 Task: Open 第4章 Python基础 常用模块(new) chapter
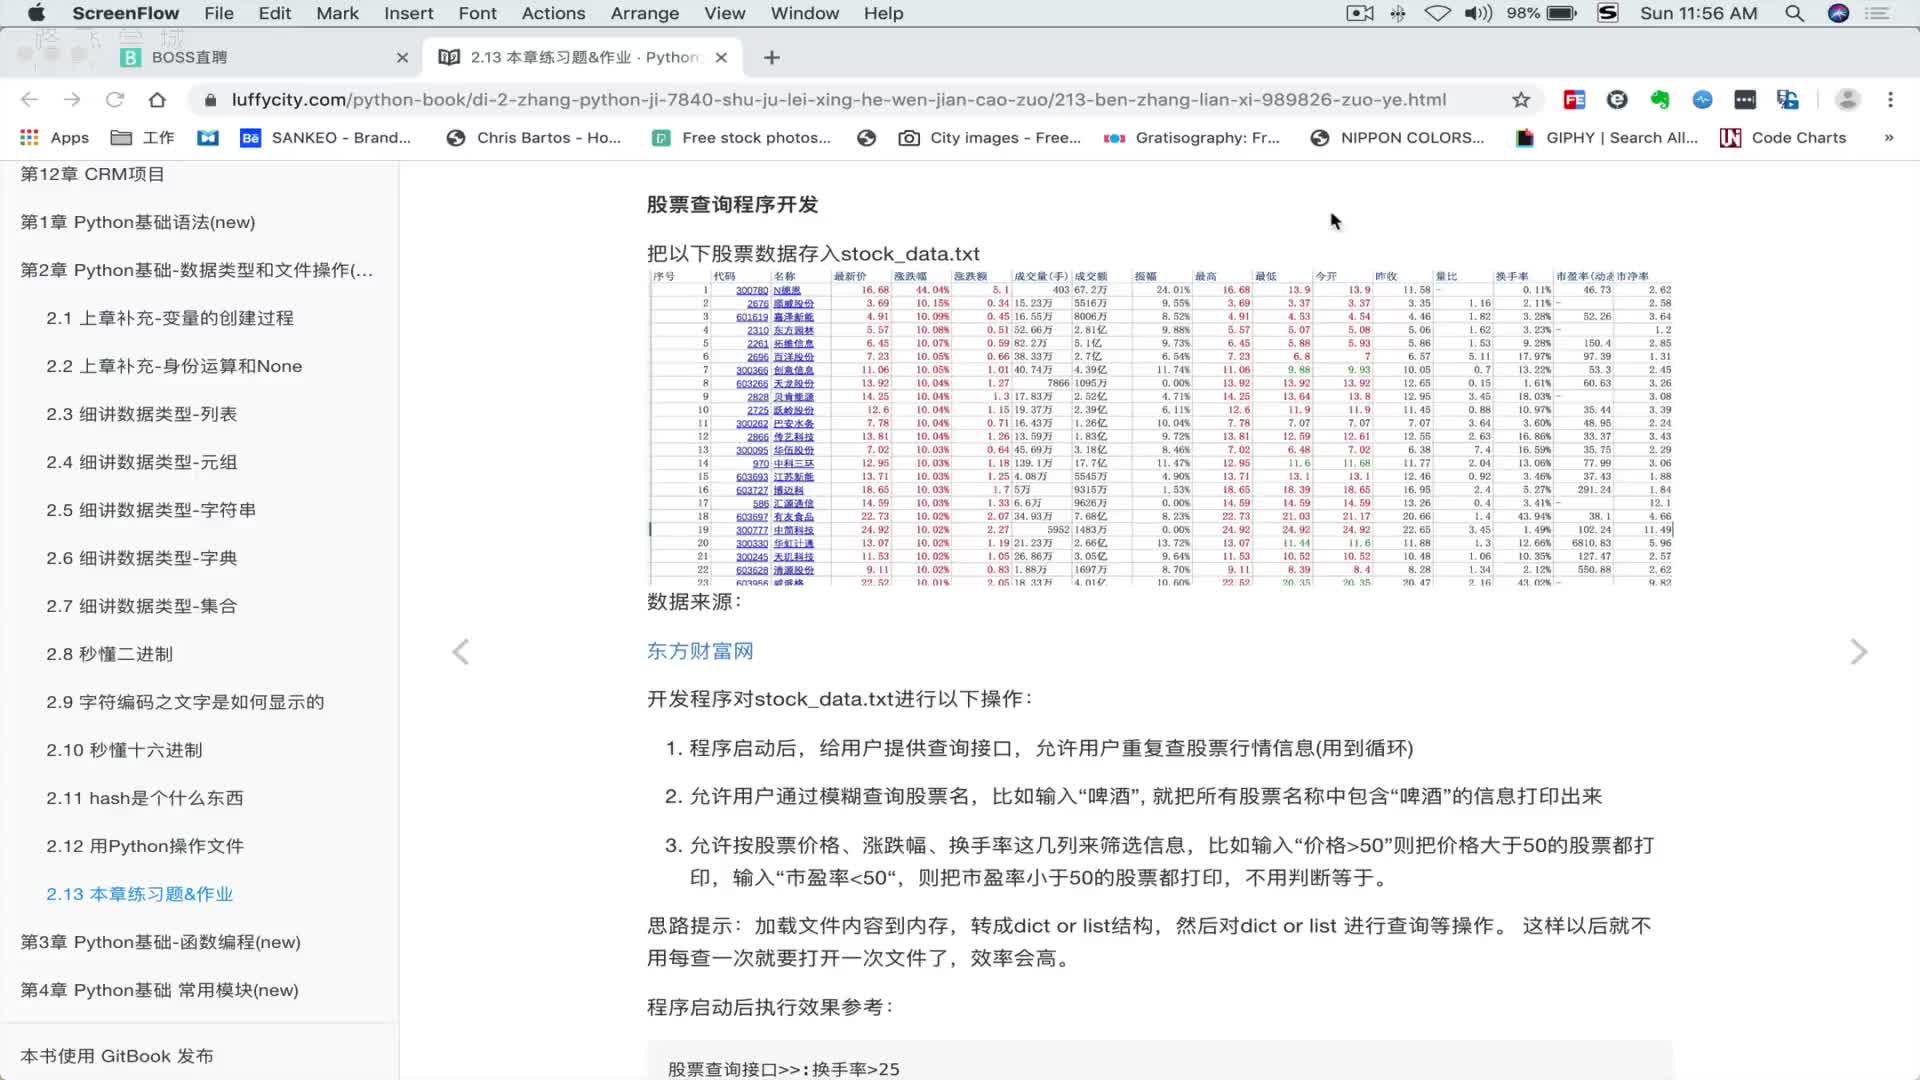coord(160,990)
